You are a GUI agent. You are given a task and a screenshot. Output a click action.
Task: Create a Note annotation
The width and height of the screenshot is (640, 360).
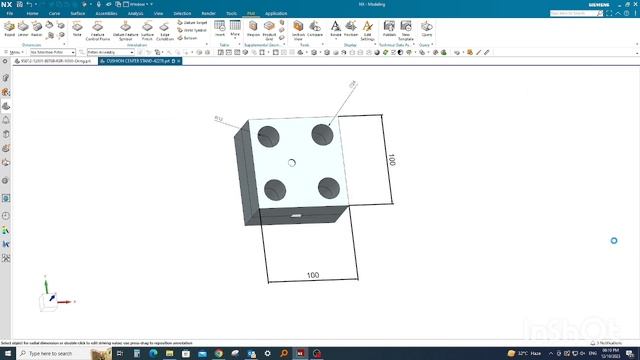click(x=77, y=29)
